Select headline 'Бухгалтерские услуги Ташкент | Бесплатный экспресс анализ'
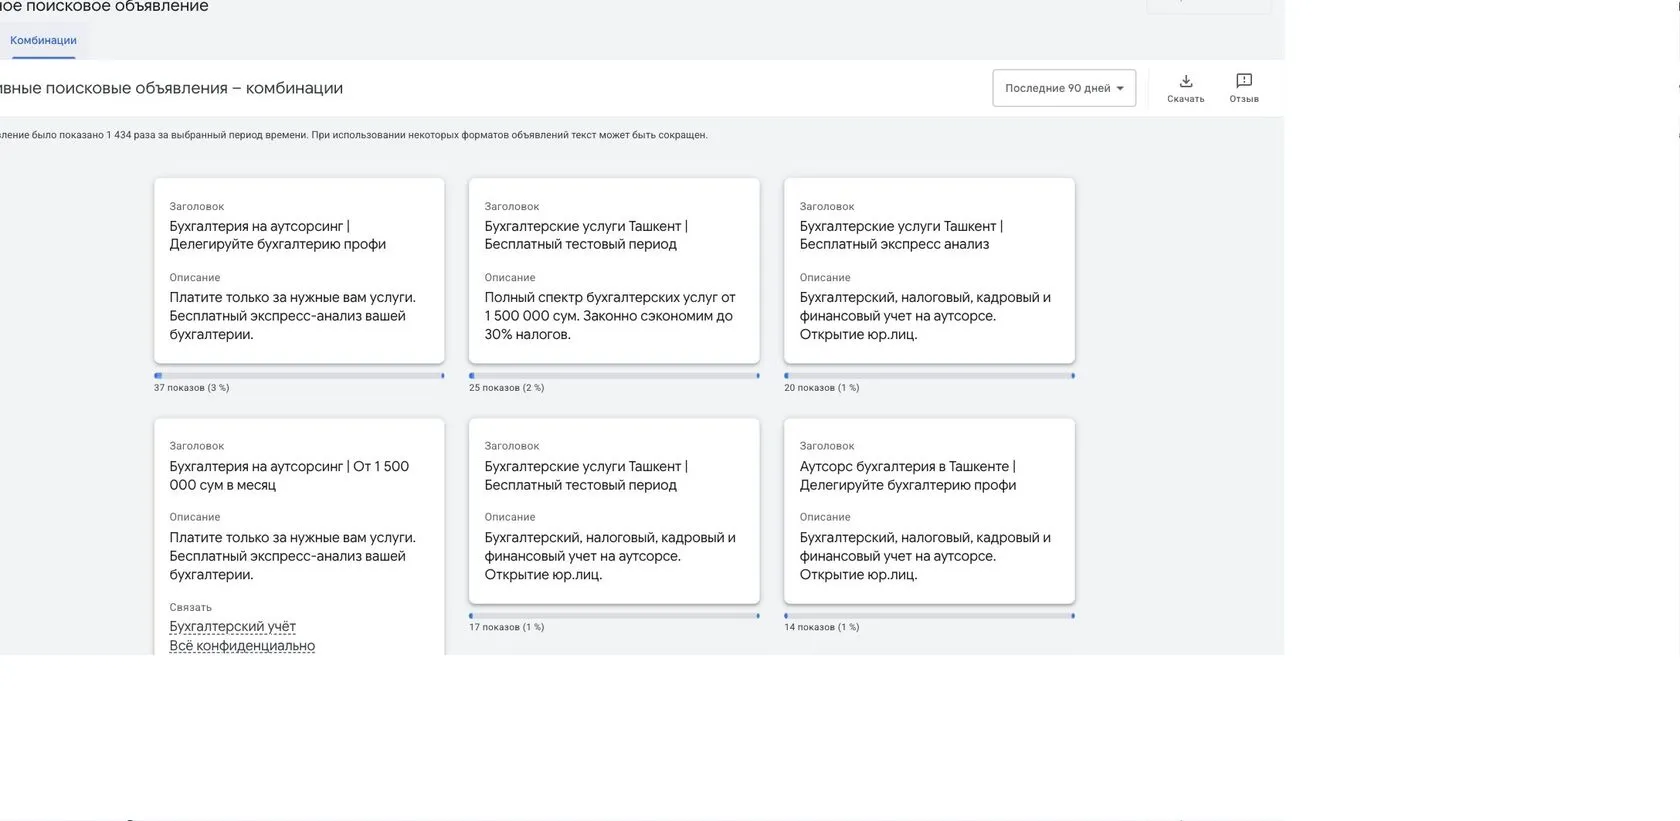Image resolution: width=1680 pixels, height=821 pixels. [901, 235]
